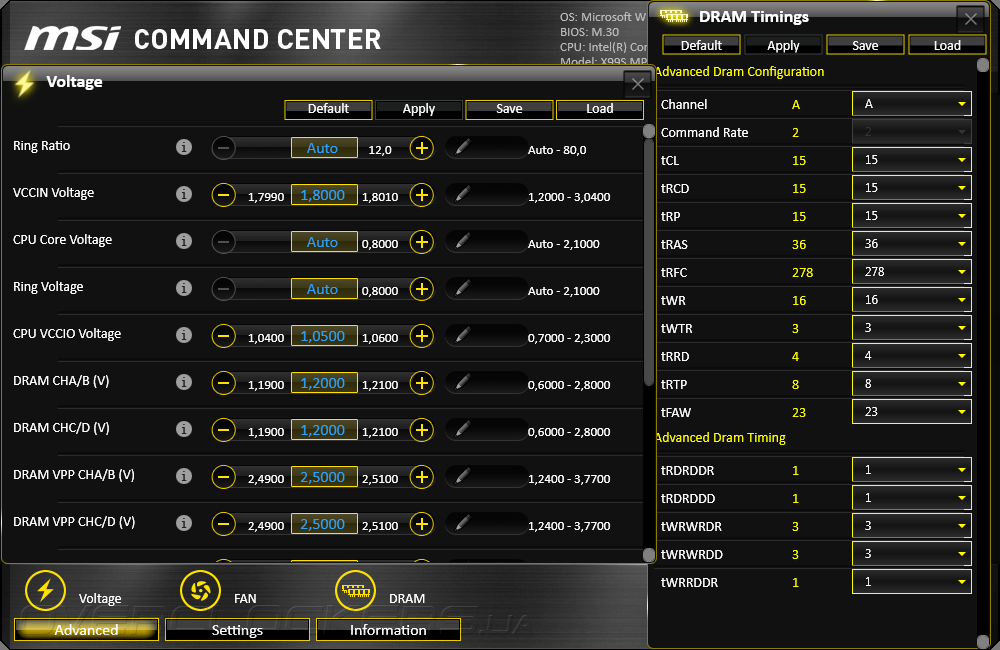Show info for CPU VCCIO Voltage
The width and height of the screenshot is (1000, 650).
click(x=184, y=335)
